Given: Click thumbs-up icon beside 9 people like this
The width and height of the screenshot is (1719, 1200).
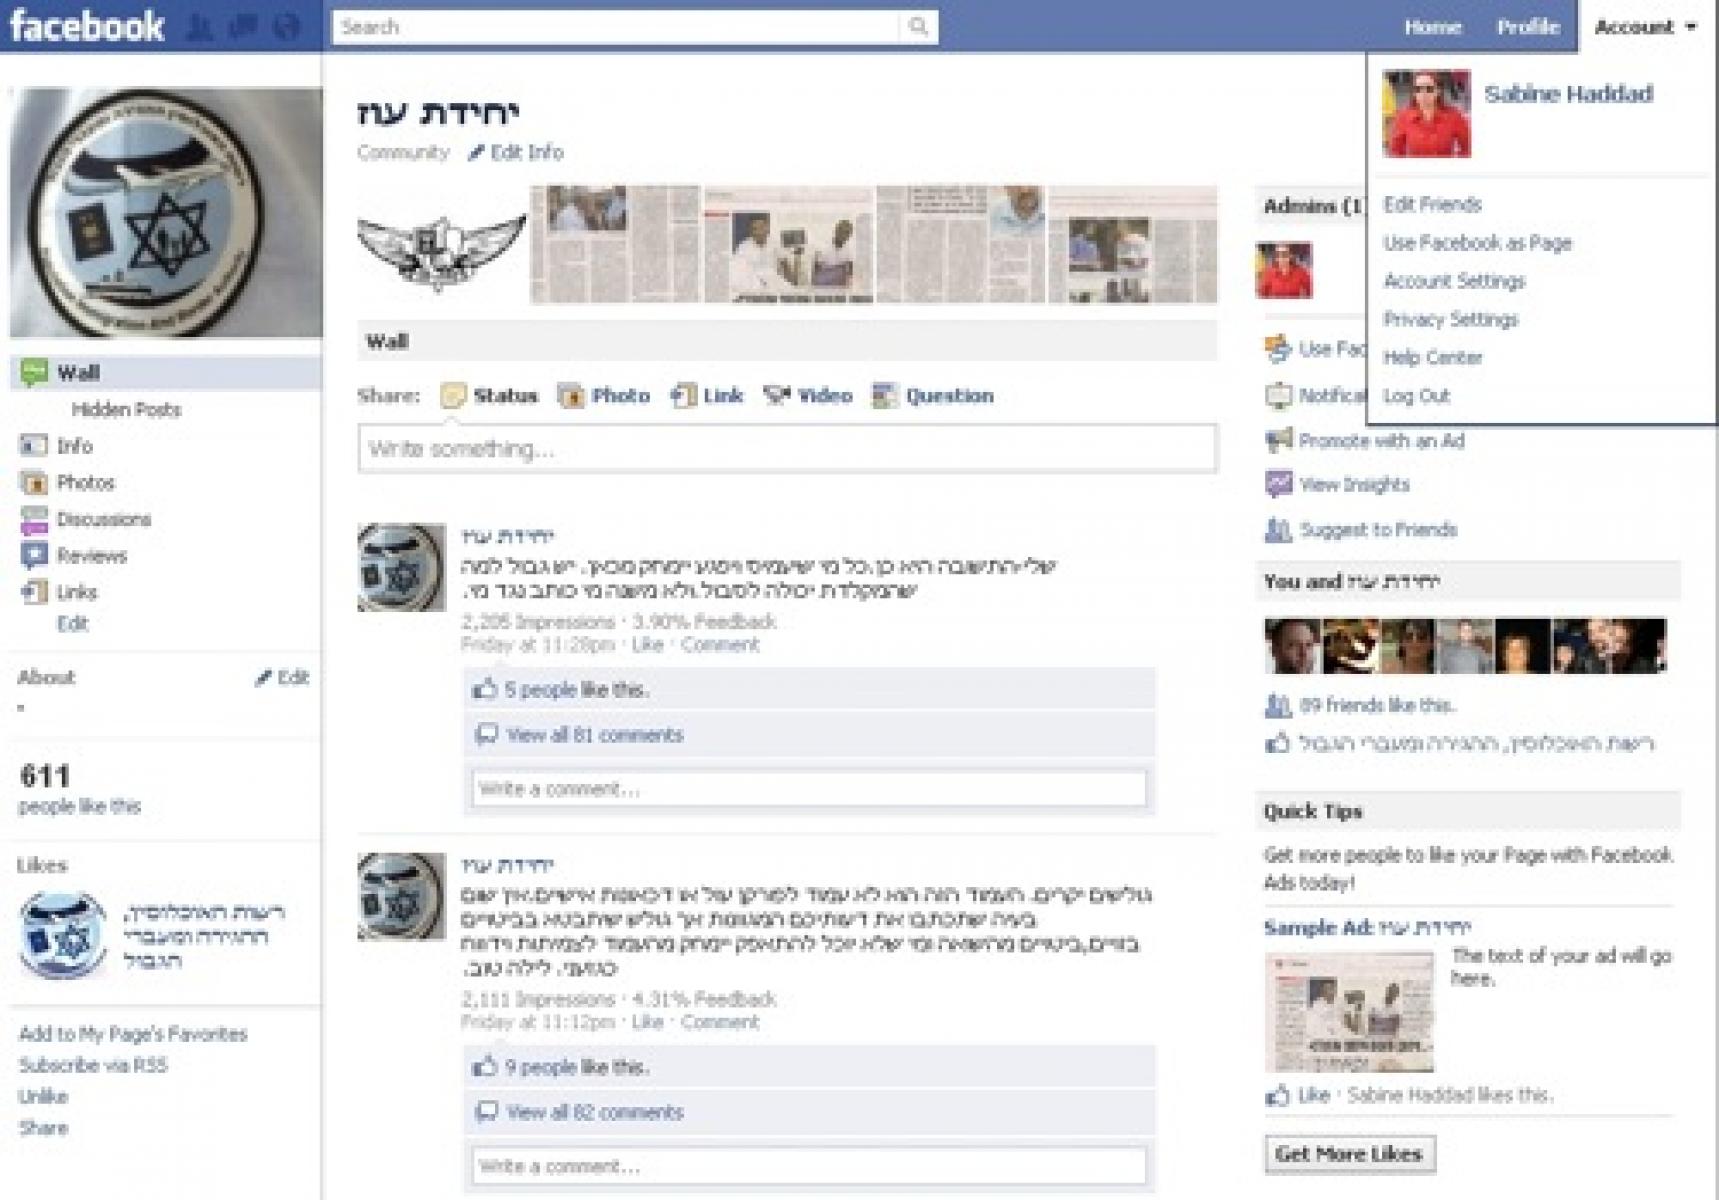Looking at the screenshot, I should tap(485, 1067).
